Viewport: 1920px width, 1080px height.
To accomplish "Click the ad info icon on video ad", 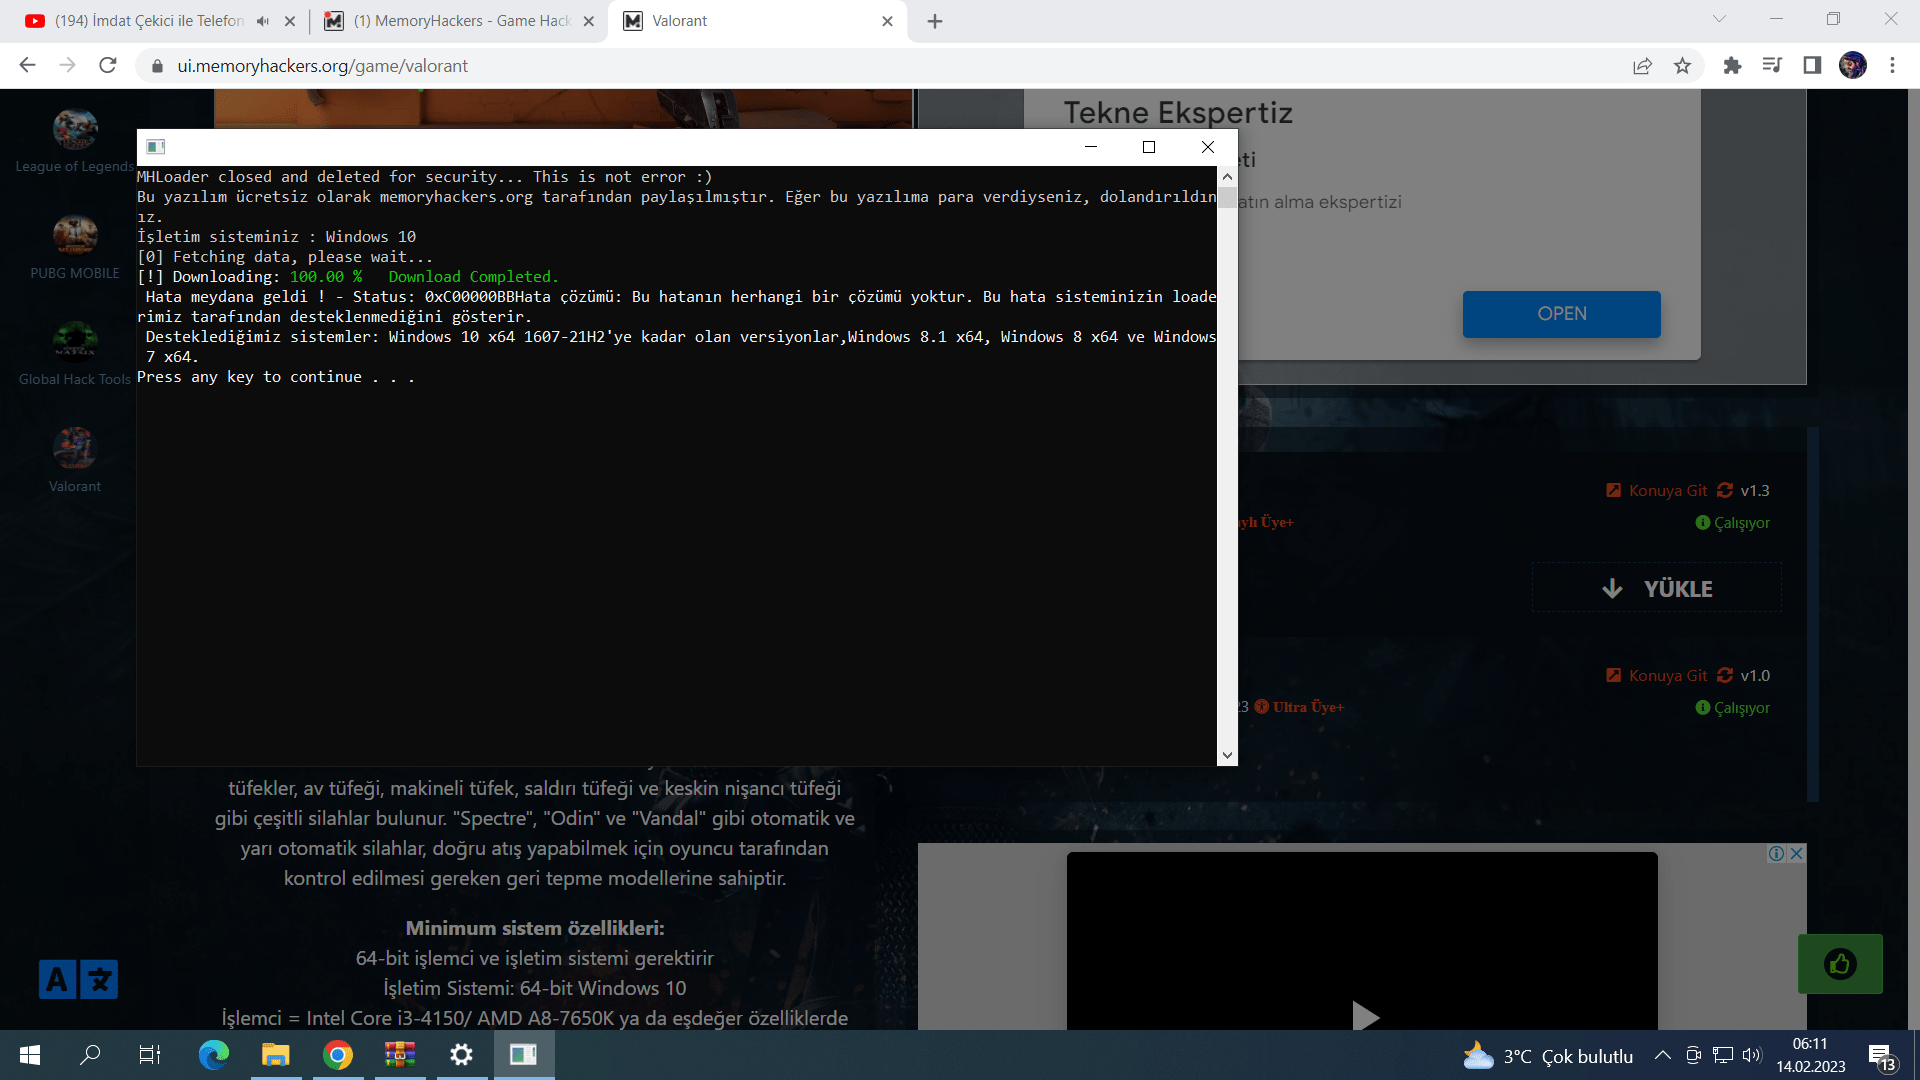I will tap(1776, 853).
